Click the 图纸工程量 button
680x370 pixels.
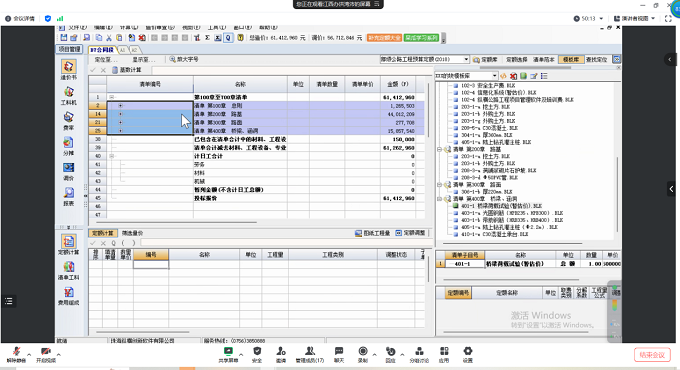coord(373,233)
